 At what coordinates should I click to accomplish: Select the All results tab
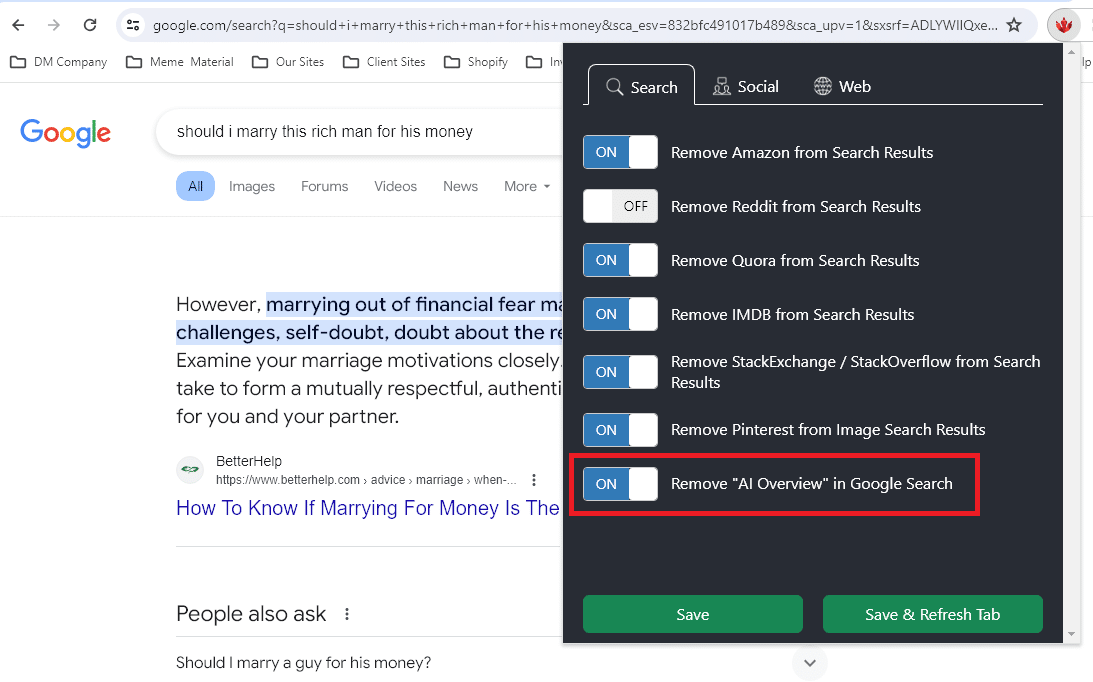[195, 186]
